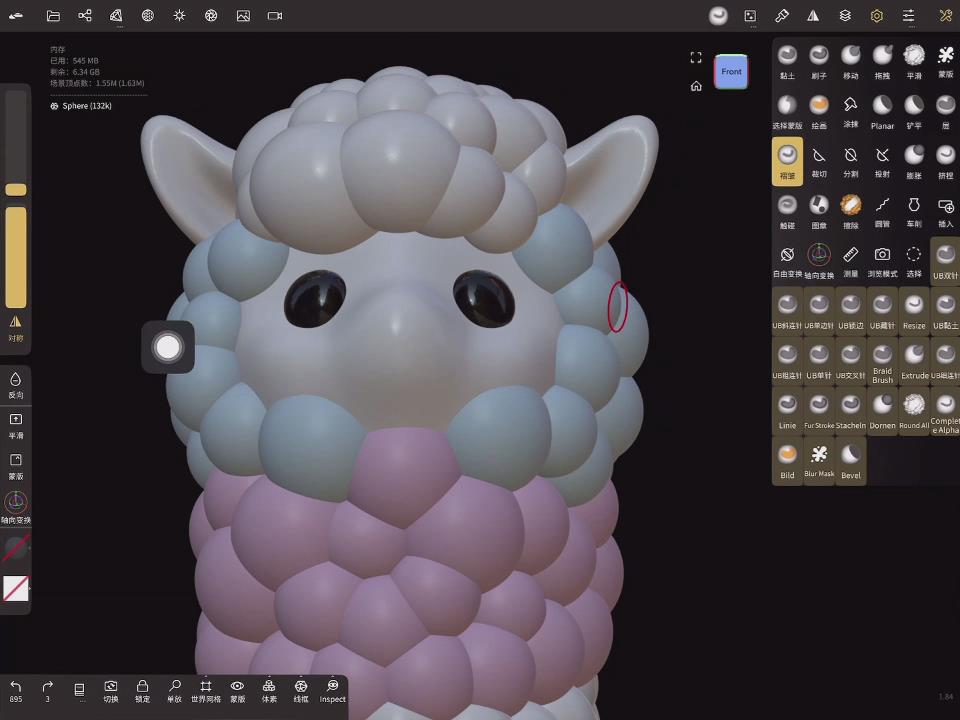Select the 图章 stamp tool
Image resolution: width=960 pixels, height=720 pixels.
[819, 212]
